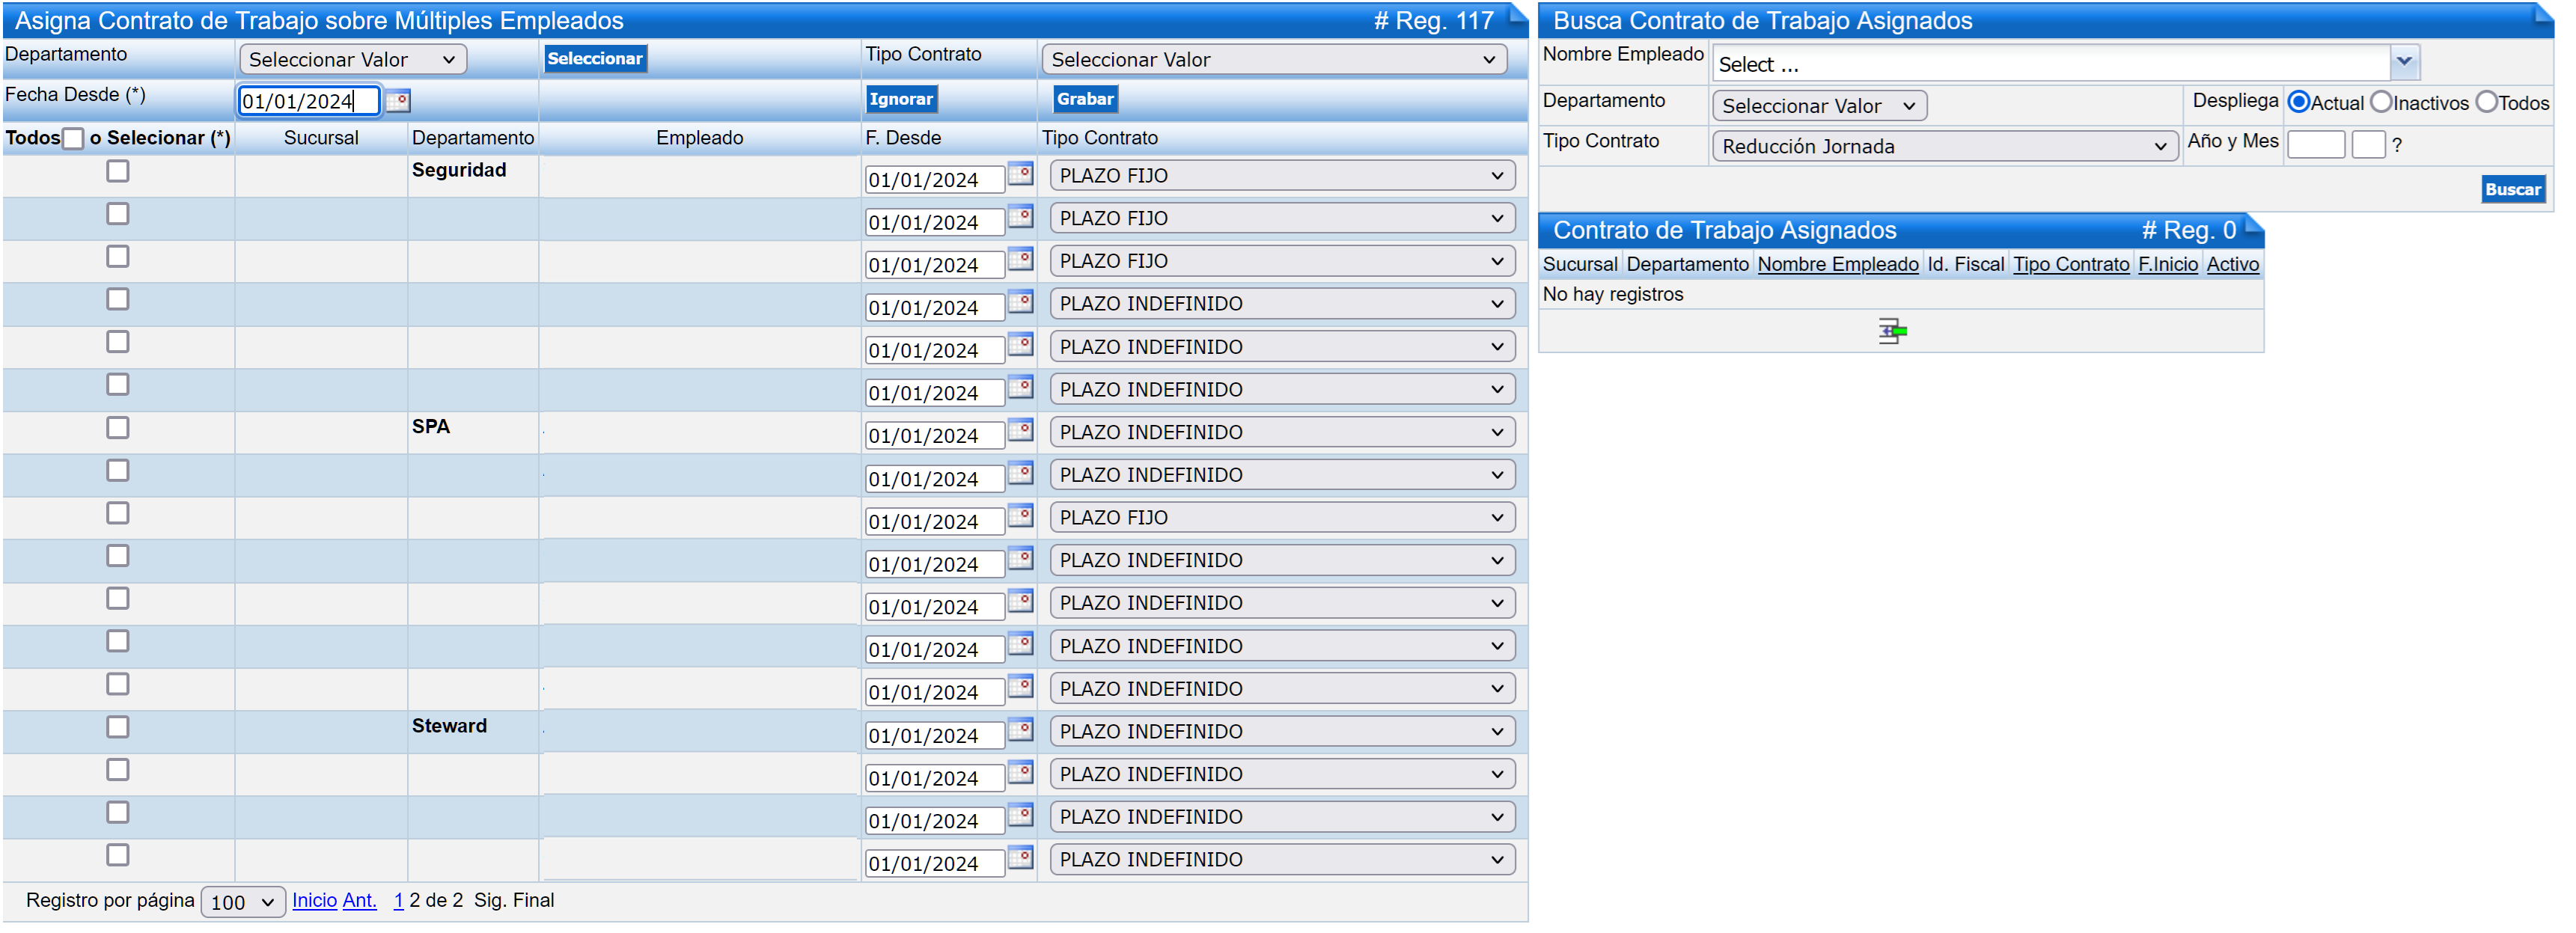Go to Ant. previous page link
This screenshot has height=933, width=2576.
tap(359, 900)
